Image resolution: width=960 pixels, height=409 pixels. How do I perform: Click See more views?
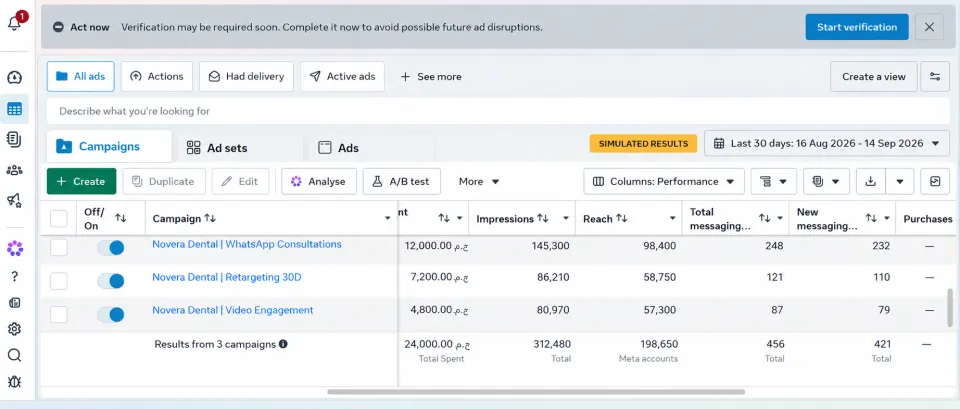point(431,77)
